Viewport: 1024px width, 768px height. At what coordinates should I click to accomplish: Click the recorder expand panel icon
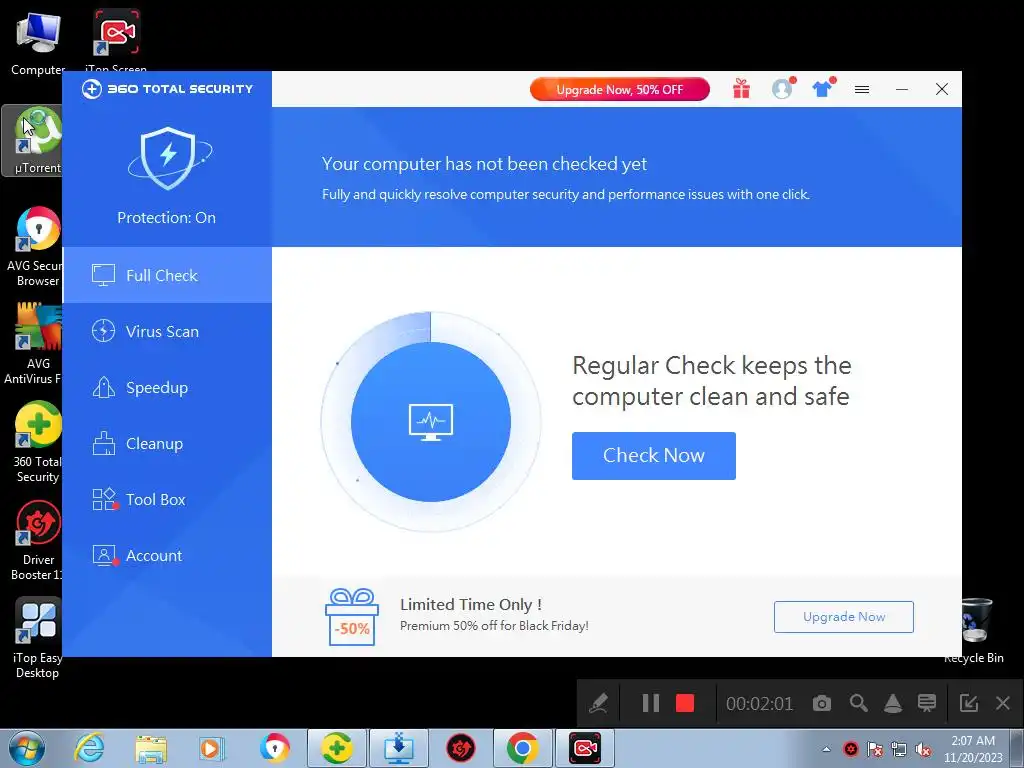point(968,703)
